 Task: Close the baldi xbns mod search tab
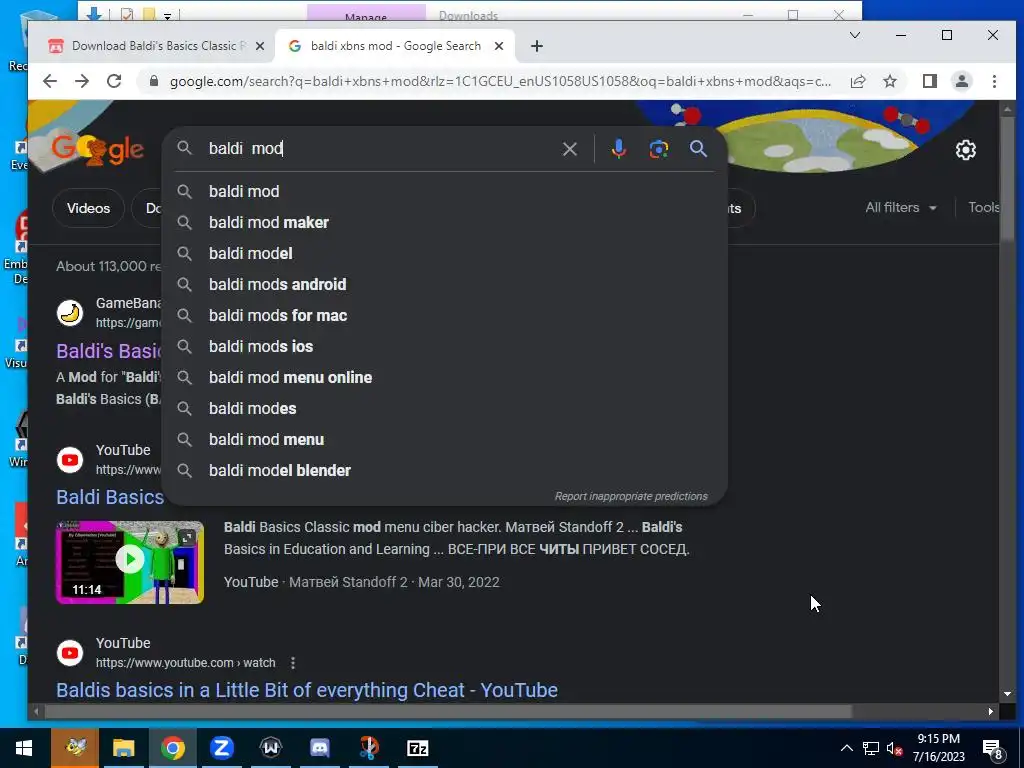point(499,46)
